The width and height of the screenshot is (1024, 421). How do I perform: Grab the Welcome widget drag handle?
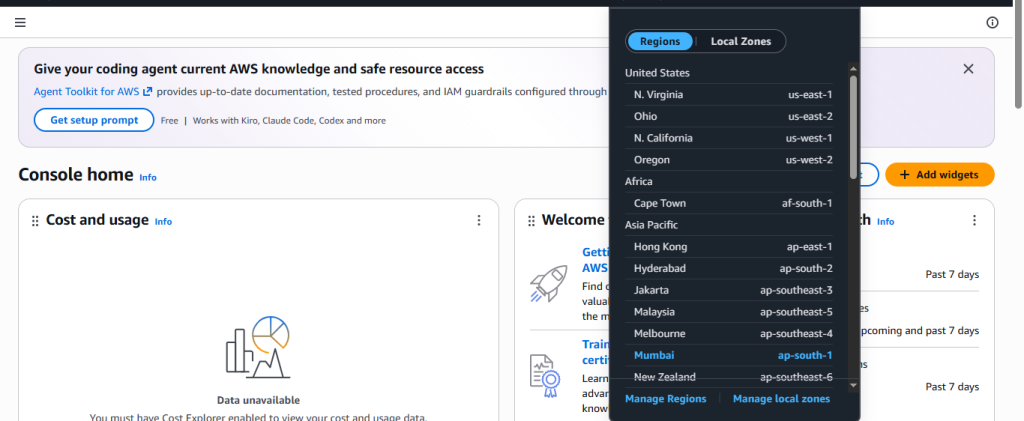pos(532,221)
